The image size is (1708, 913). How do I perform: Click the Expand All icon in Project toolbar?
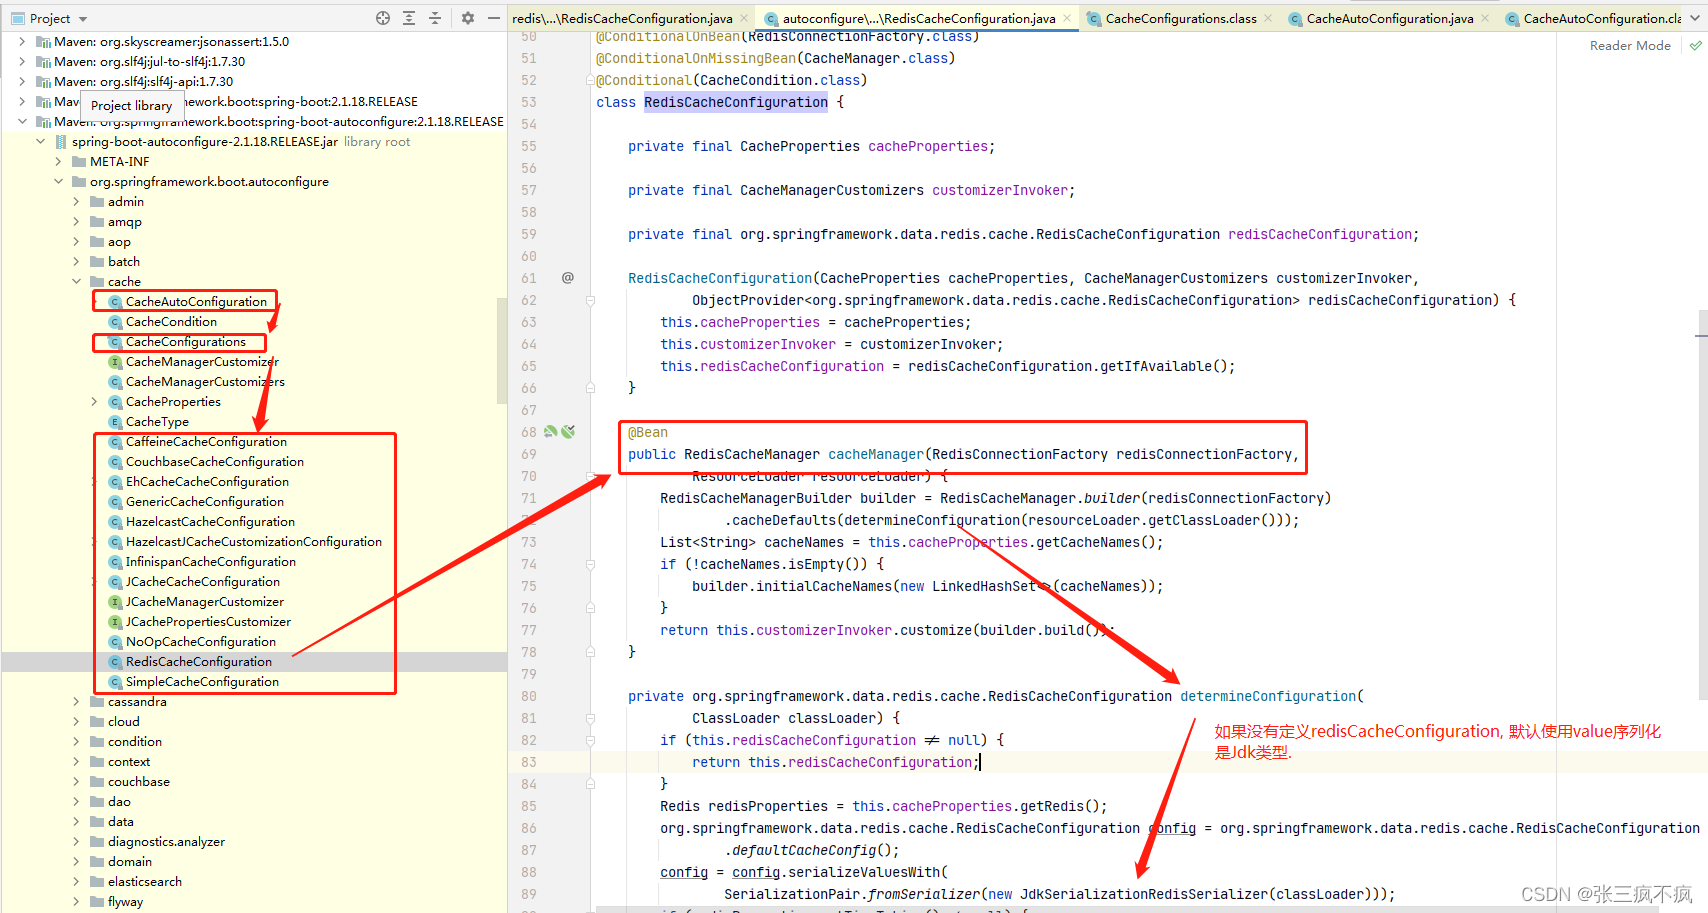(x=409, y=18)
